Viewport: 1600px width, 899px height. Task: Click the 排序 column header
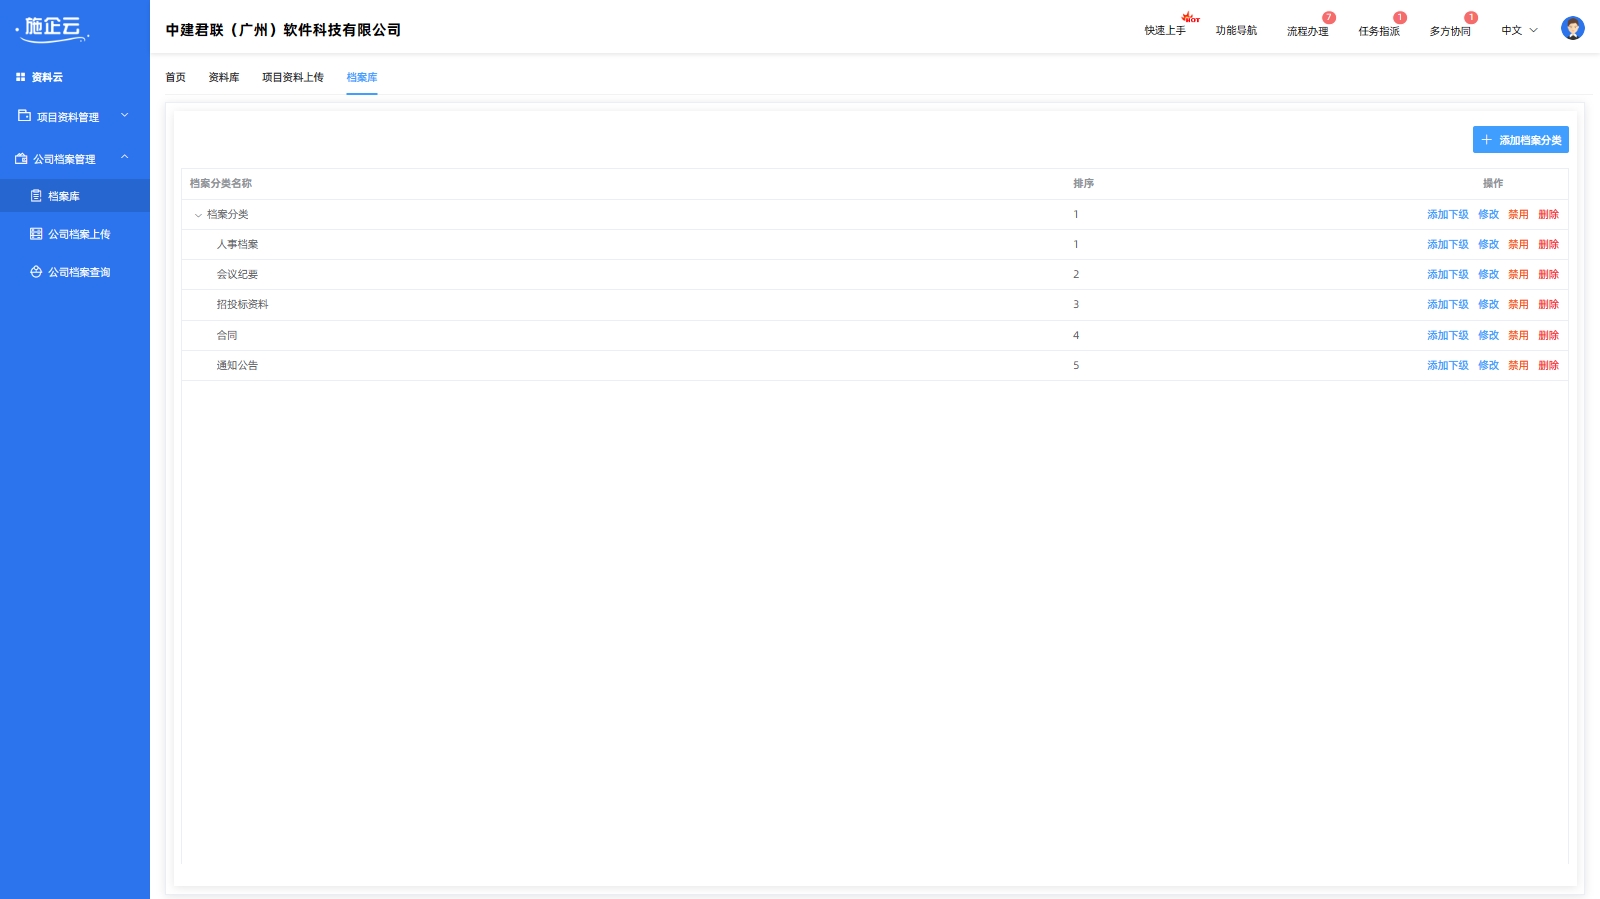(x=1083, y=183)
